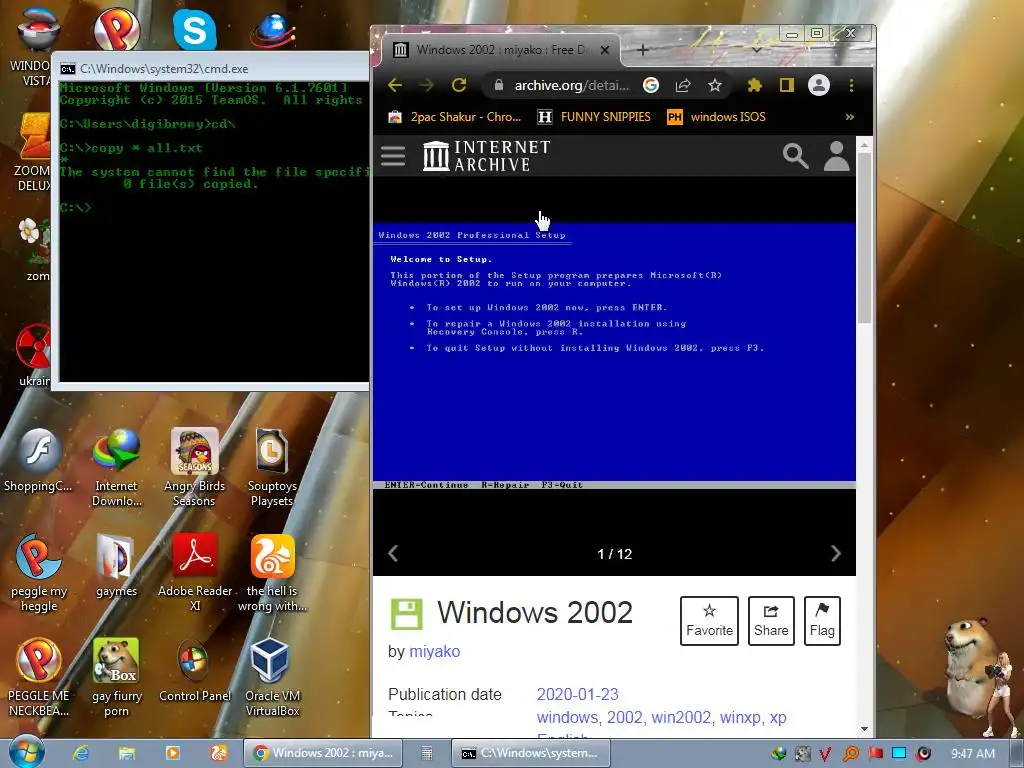Click the cmd.exe window title bar
Screen dimensions: 1024x768
point(212,69)
